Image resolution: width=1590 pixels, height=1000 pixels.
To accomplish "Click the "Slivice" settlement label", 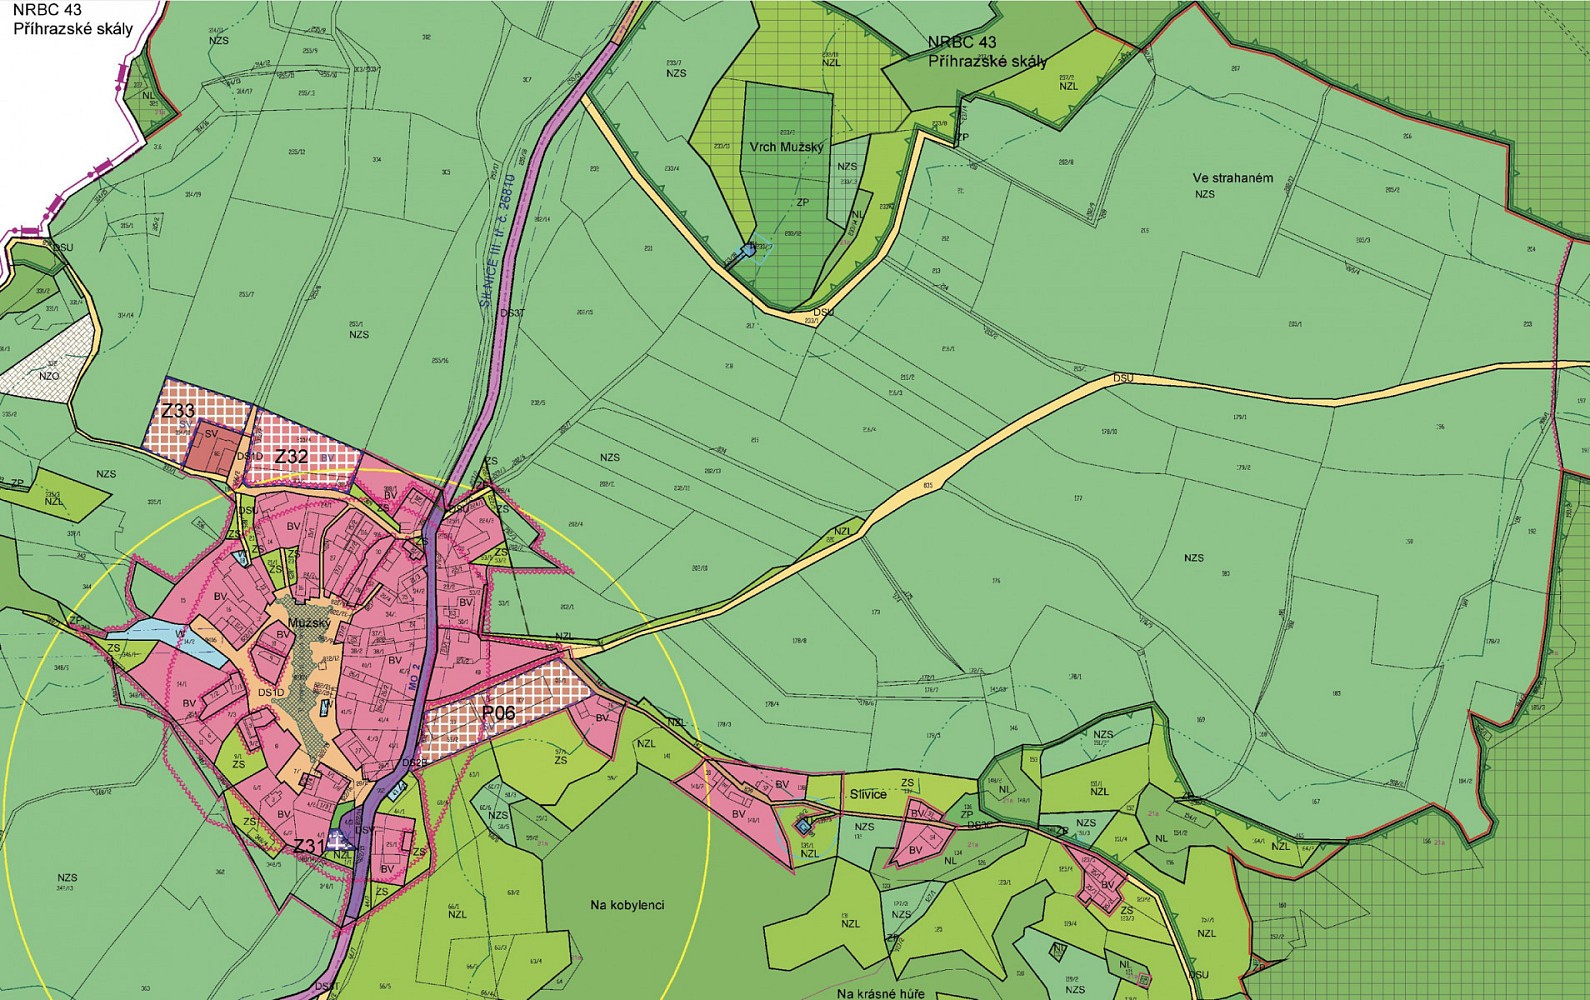I will click(867, 794).
